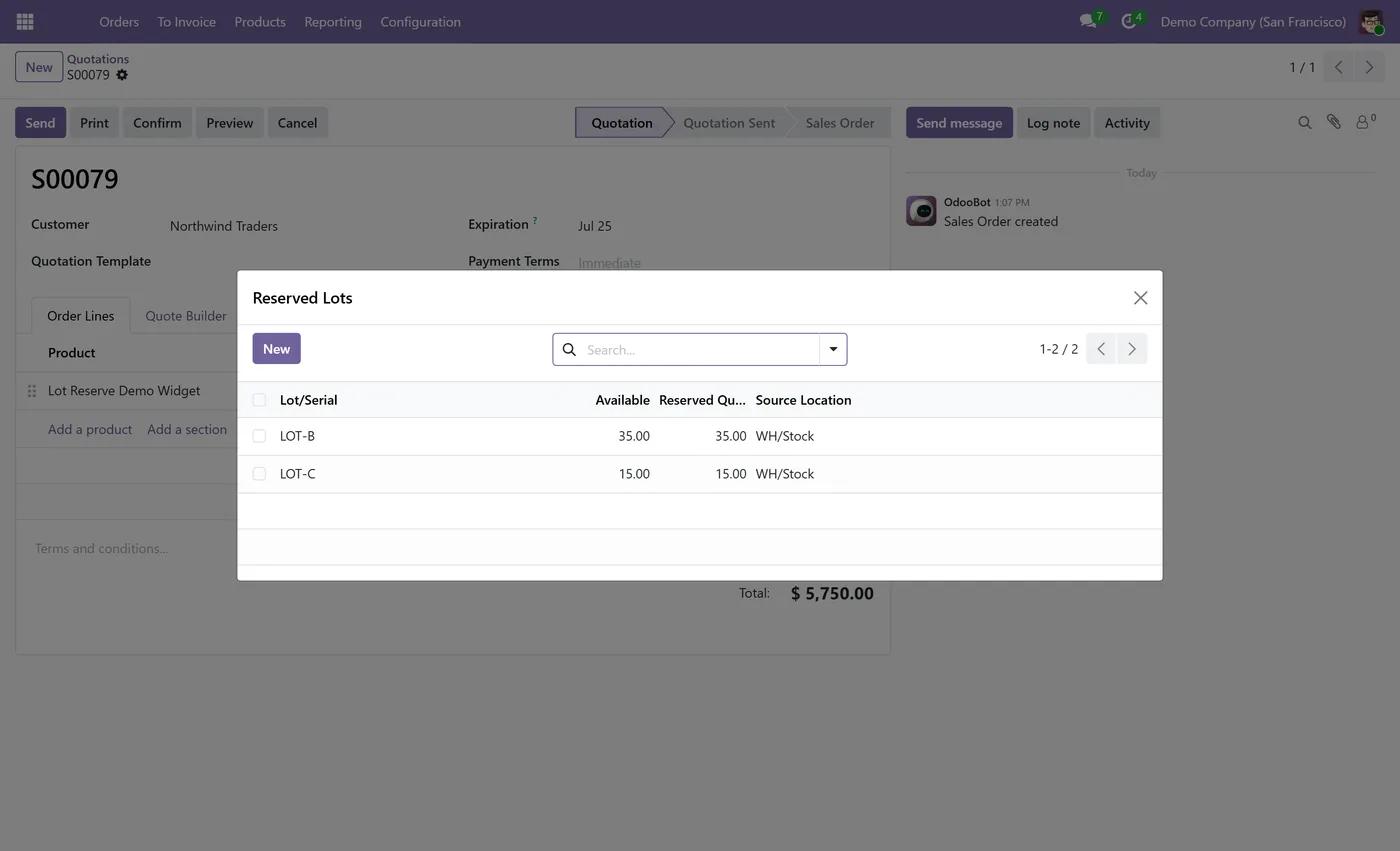The width and height of the screenshot is (1400, 851).
Task: Open the Orders menu
Action: point(119,21)
